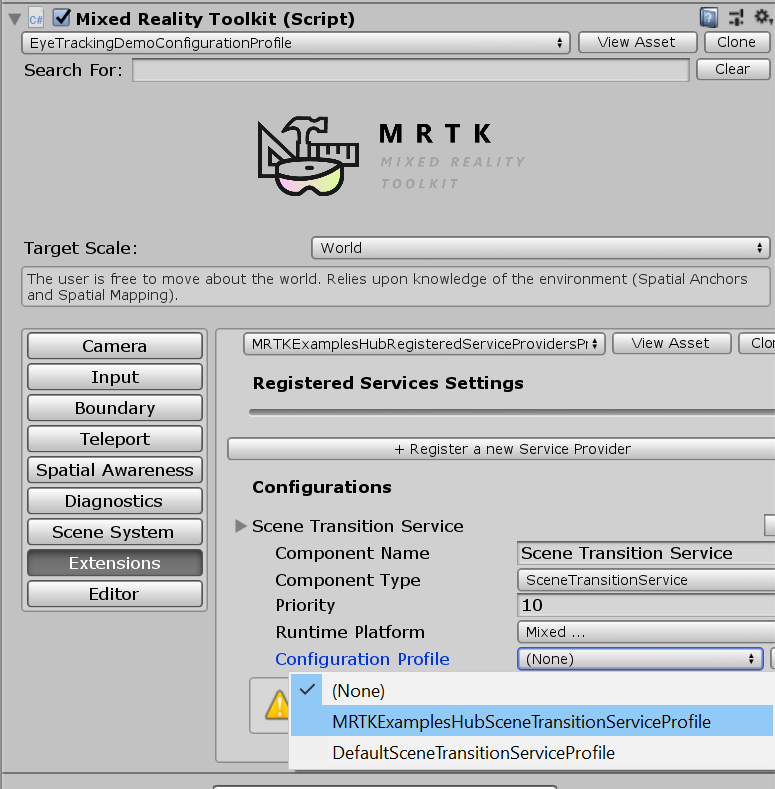Expand the Scene Transition Service foldout
Screen dimensions: 775x789
[x=241, y=526]
